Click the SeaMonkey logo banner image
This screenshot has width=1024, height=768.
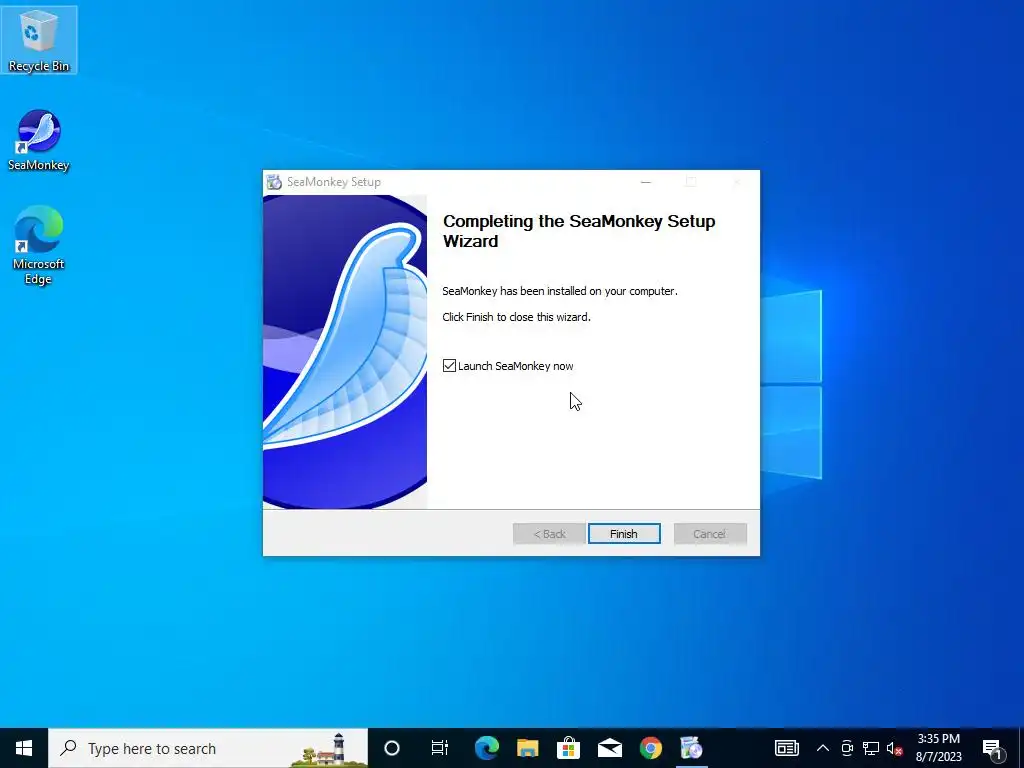345,351
